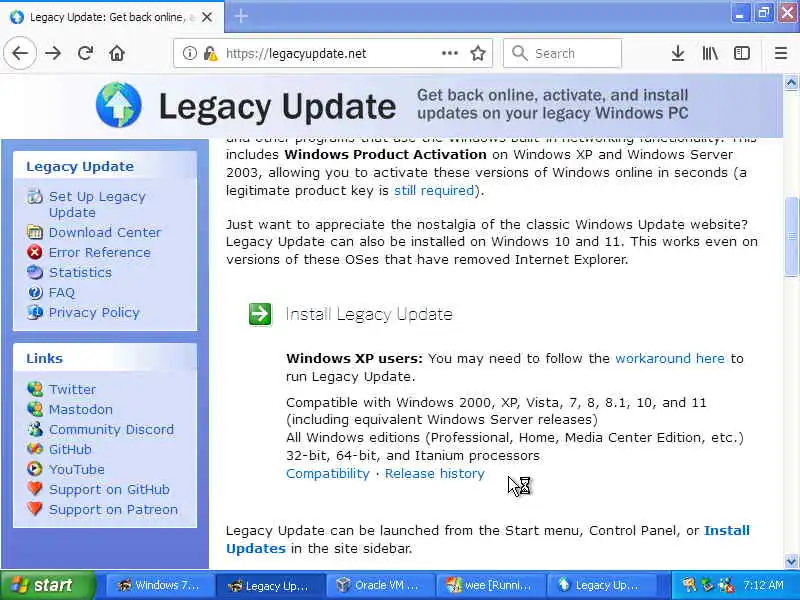Viewport: 800px width, 600px height.
Task: Bookmark this page with the star icon
Action: tap(478, 53)
